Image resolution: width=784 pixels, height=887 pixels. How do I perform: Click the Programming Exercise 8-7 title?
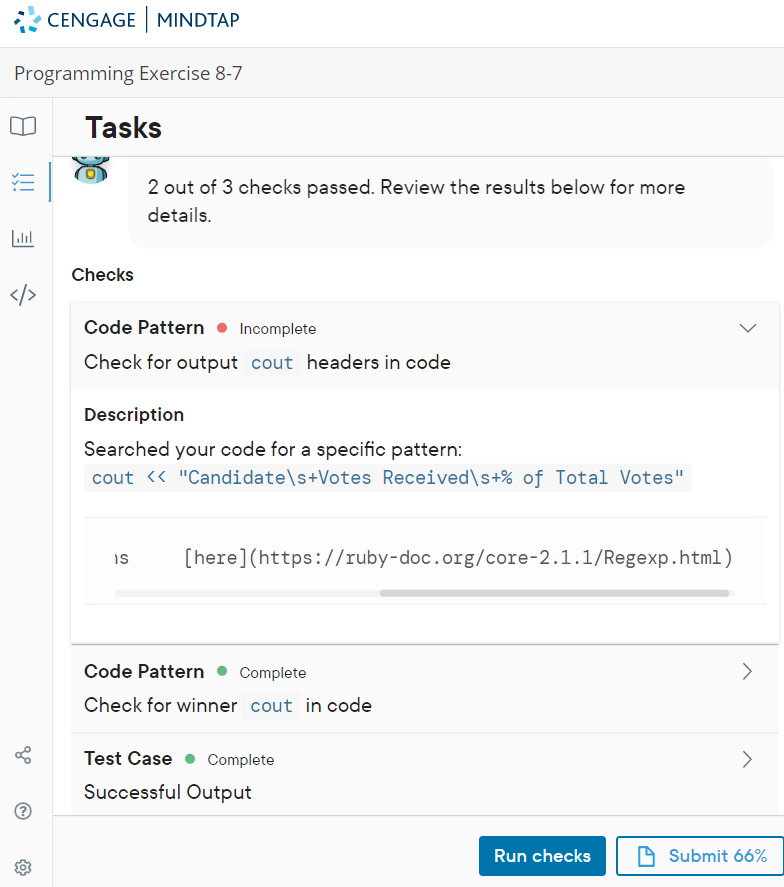(128, 74)
